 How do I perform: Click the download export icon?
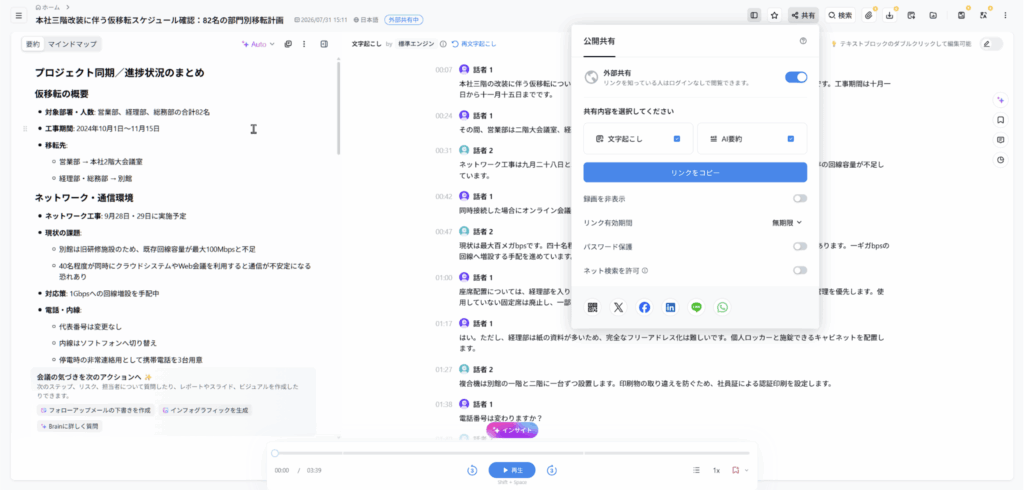click(x=889, y=15)
